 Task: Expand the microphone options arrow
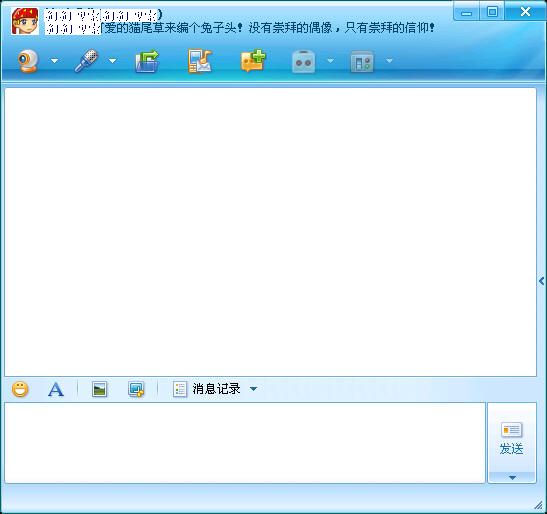point(112,61)
